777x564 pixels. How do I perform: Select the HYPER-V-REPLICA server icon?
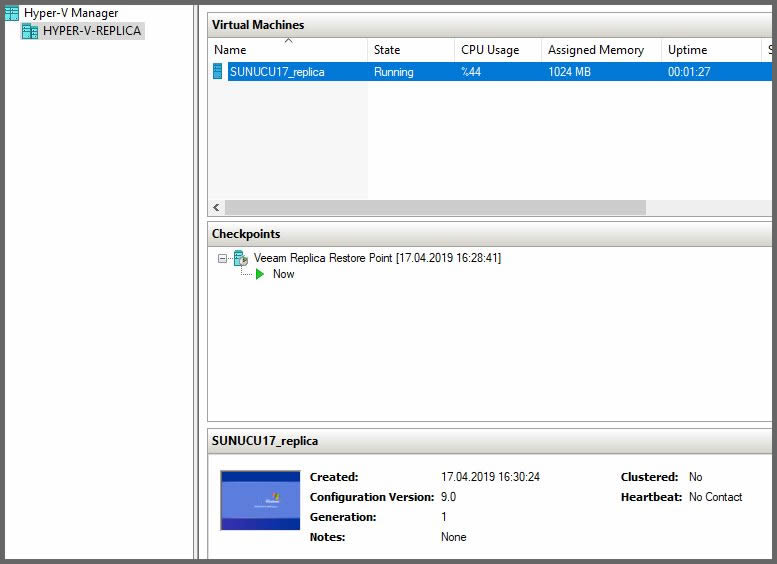tap(30, 31)
